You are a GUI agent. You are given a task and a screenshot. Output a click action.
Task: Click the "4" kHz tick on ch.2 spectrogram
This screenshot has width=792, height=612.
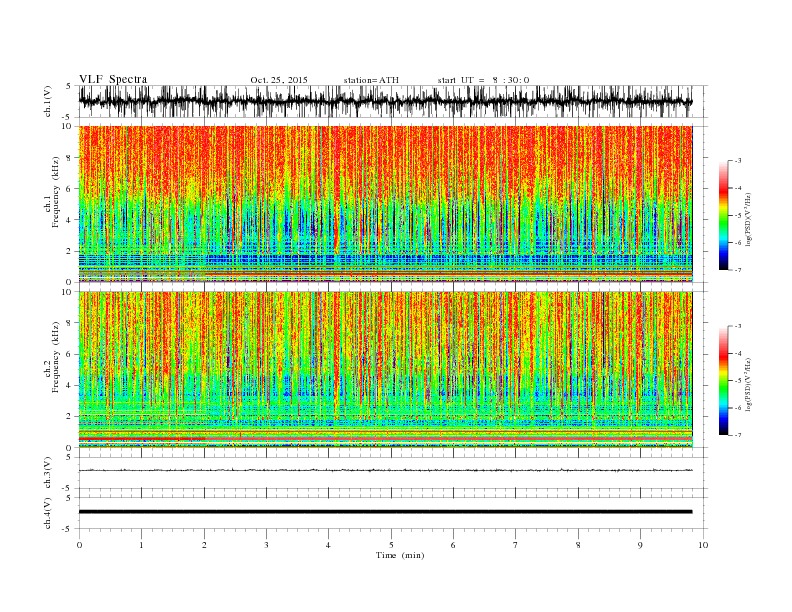pyautogui.click(x=69, y=385)
